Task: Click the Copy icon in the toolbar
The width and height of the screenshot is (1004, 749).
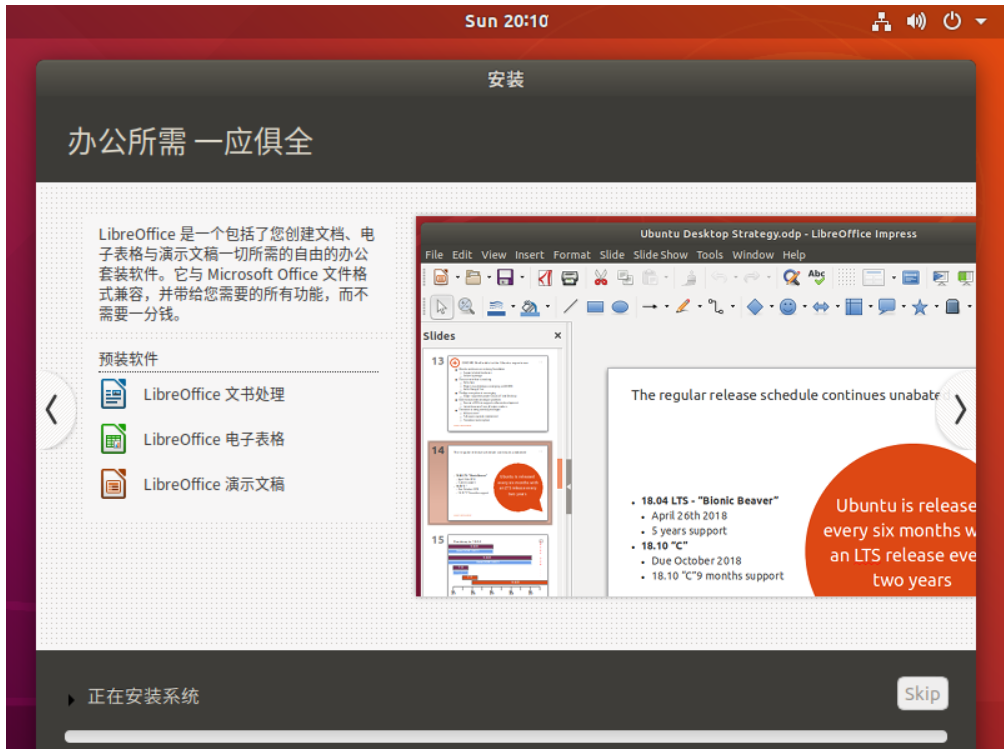Action: tap(625, 277)
